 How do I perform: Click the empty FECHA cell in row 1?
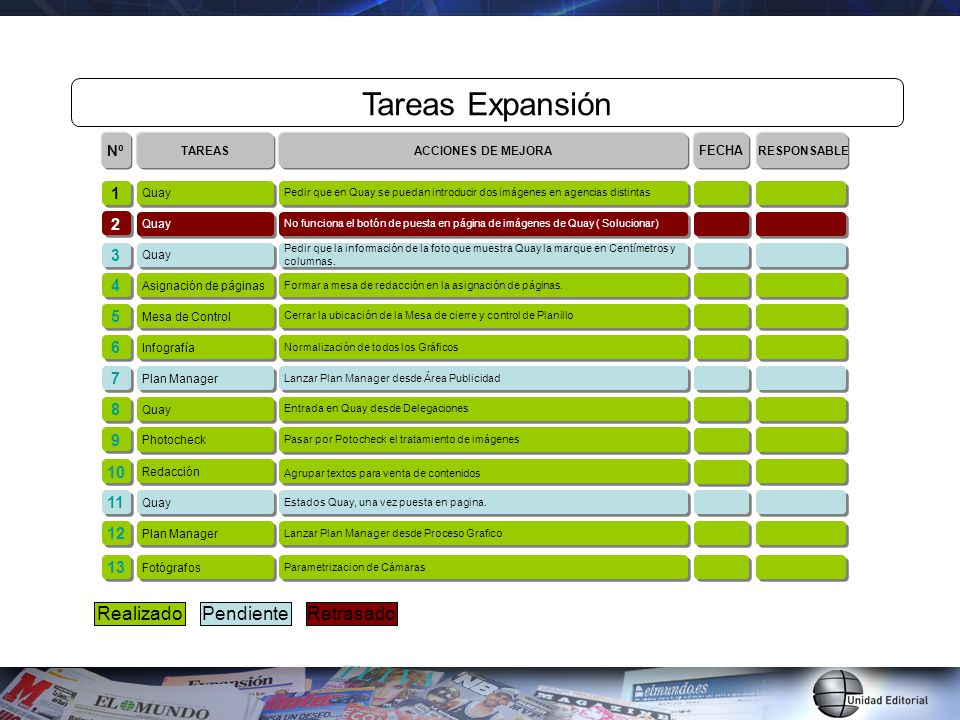pyautogui.click(x=722, y=193)
